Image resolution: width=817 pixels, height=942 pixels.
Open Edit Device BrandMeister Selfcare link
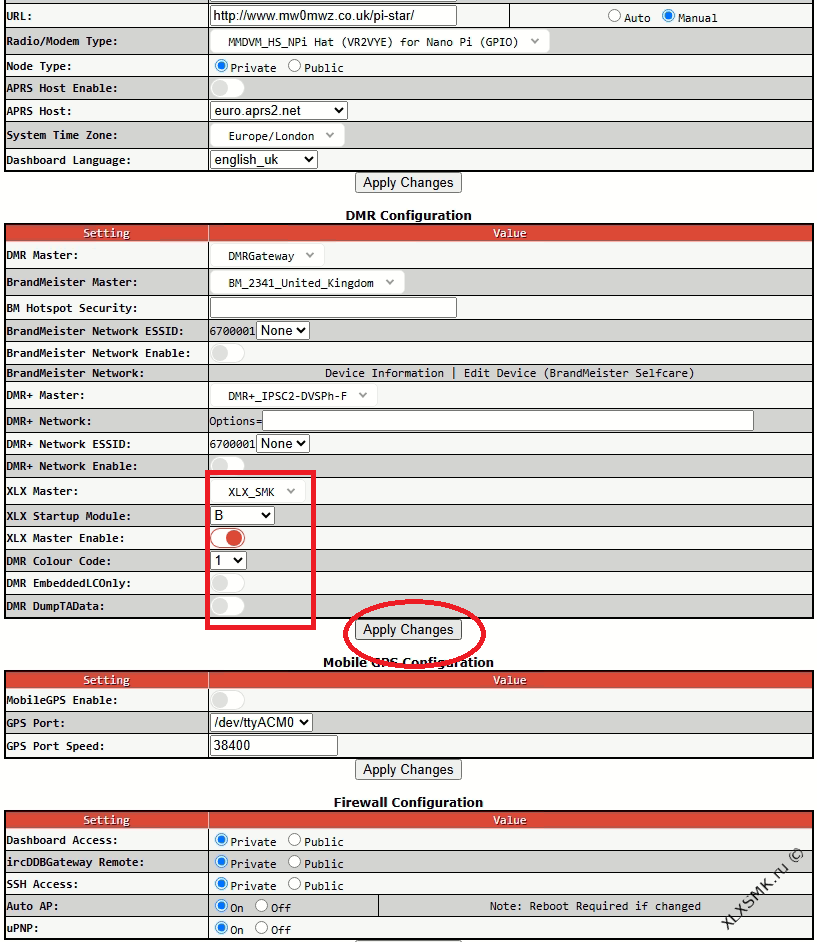click(x=579, y=373)
